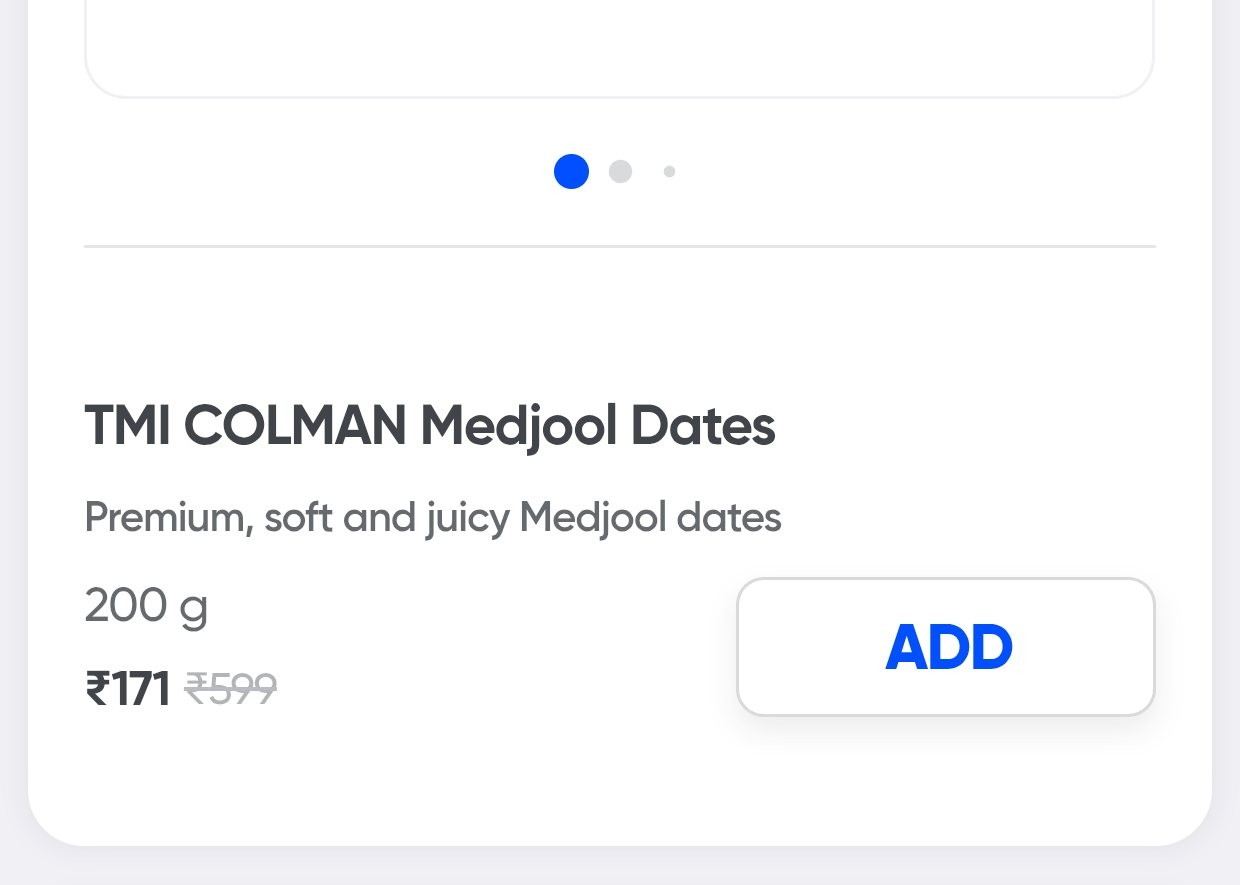Jump to the second carousel dot

point(620,171)
